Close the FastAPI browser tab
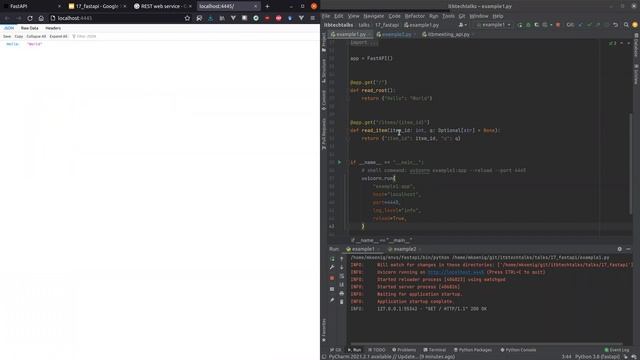The image size is (640, 360). [x=59, y=6]
